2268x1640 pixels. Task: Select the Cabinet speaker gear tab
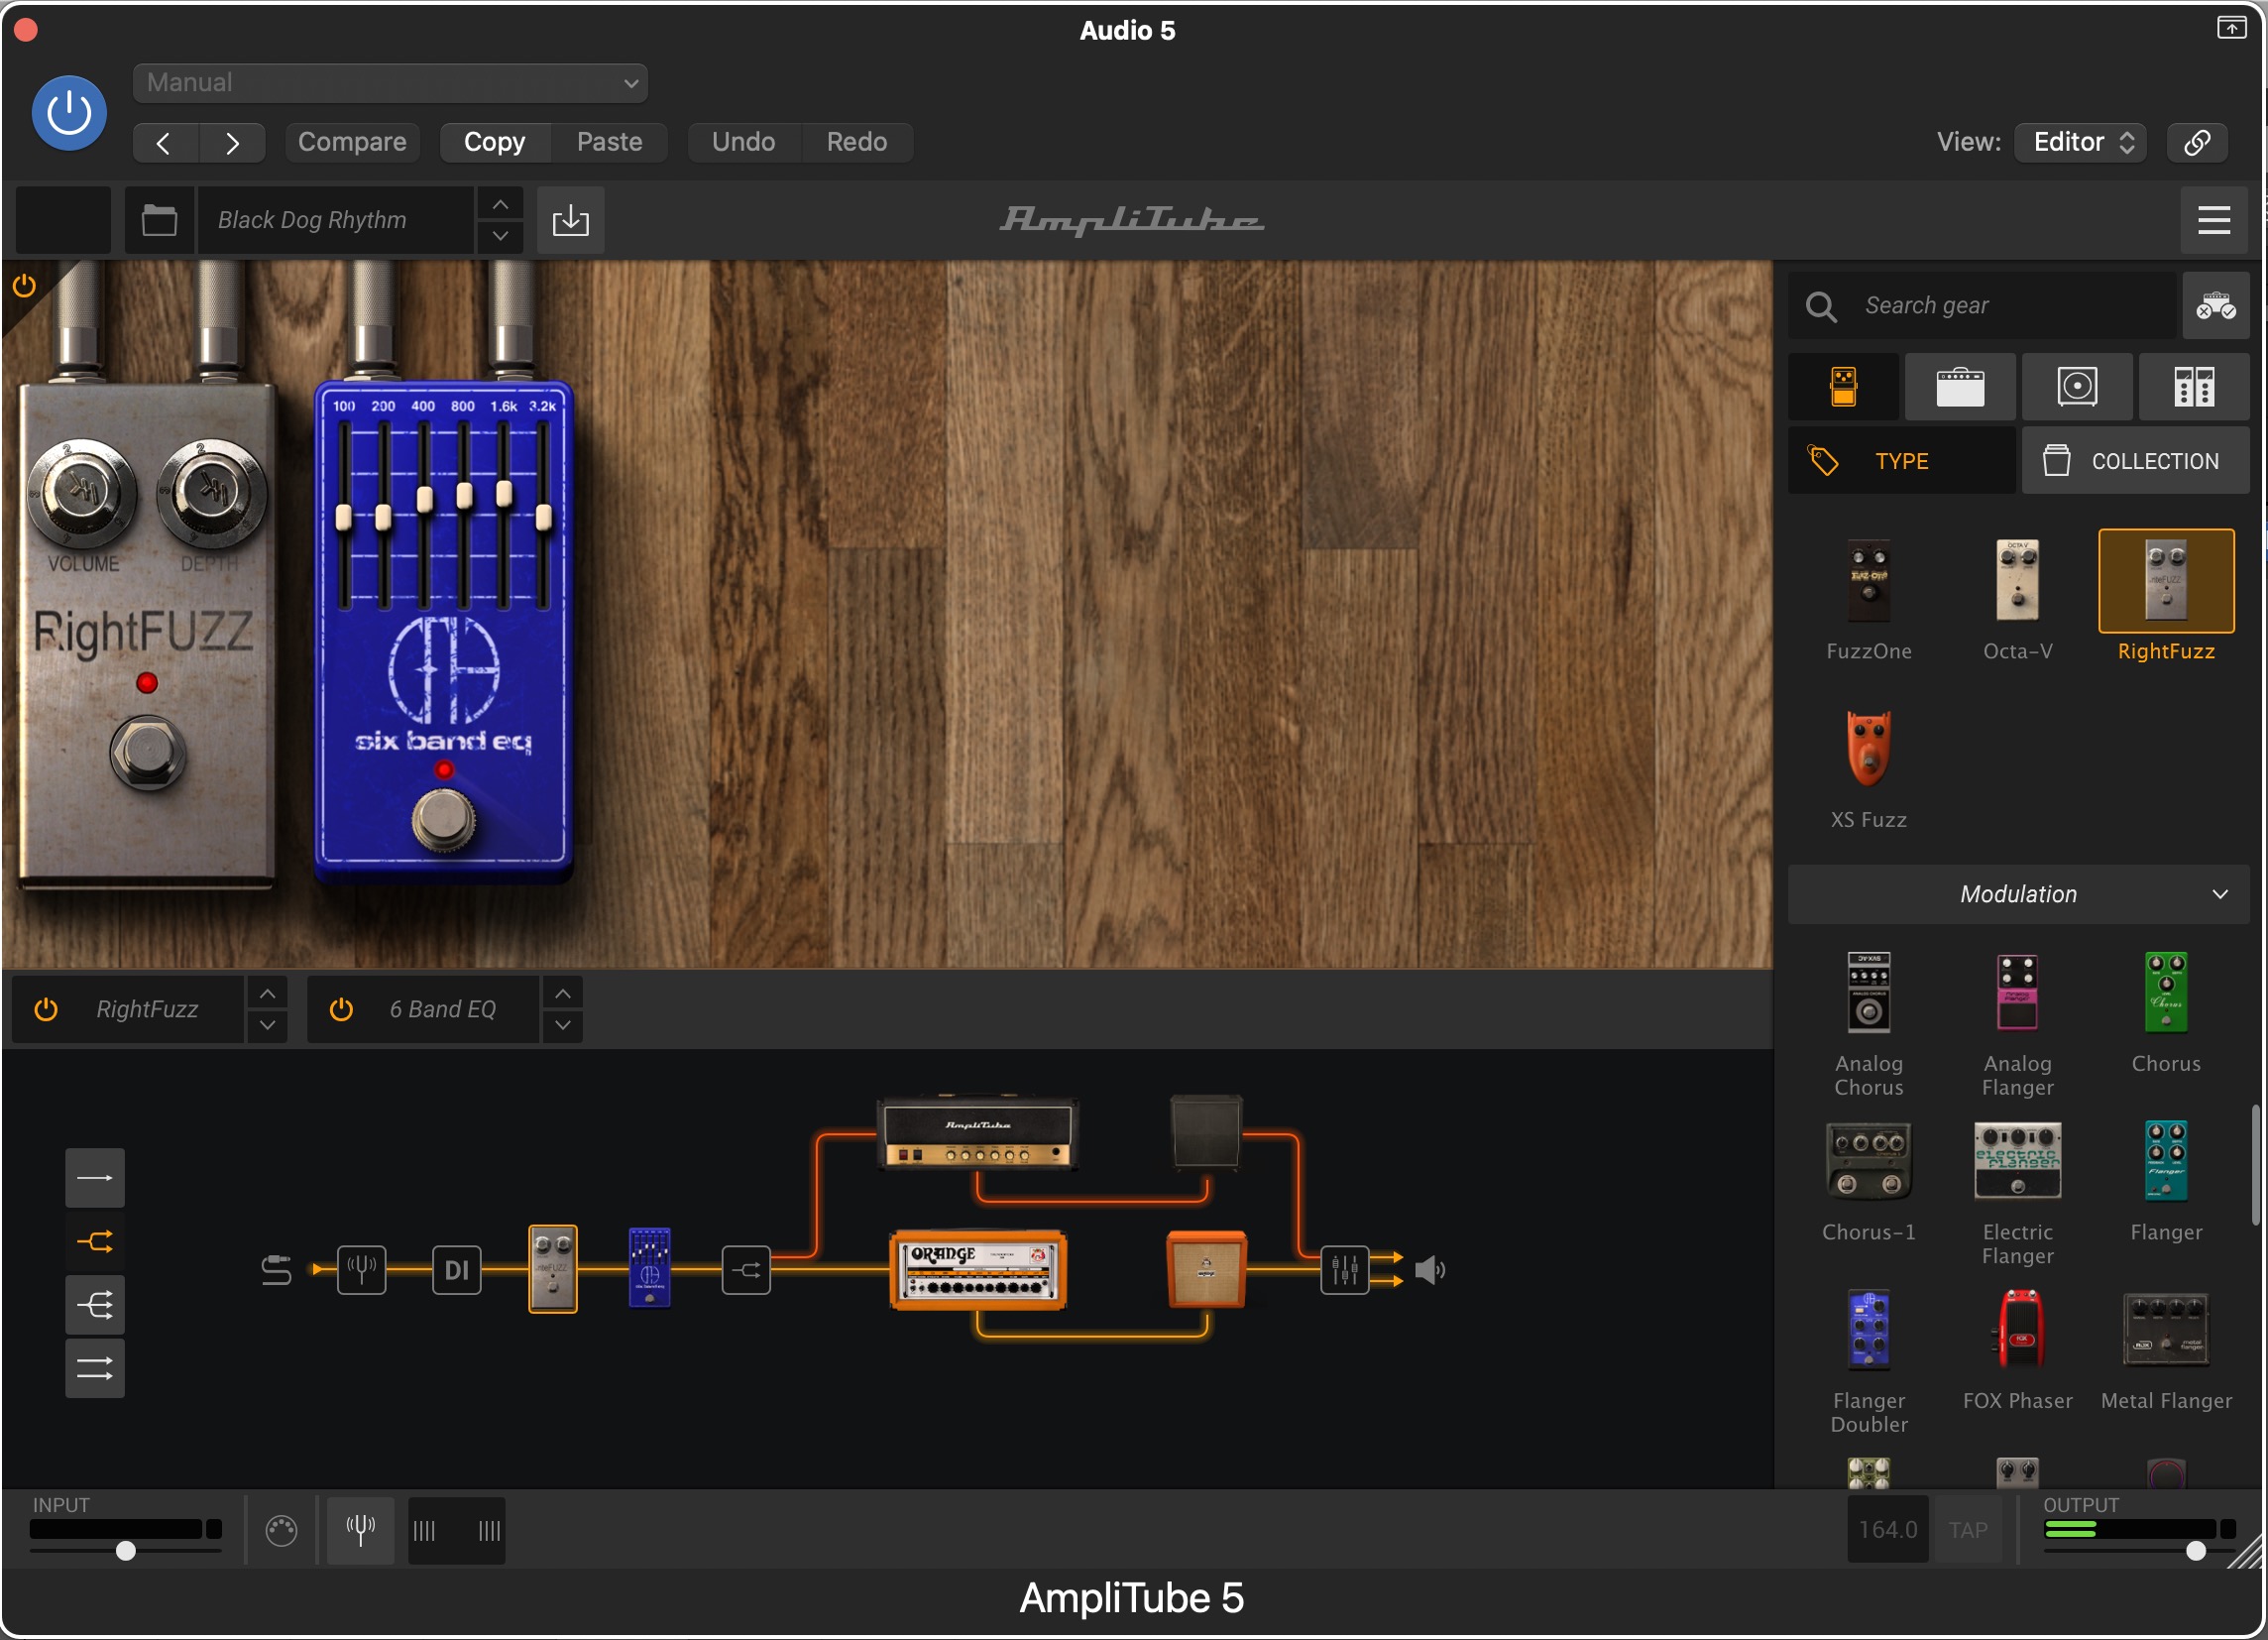(x=2077, y=386)
